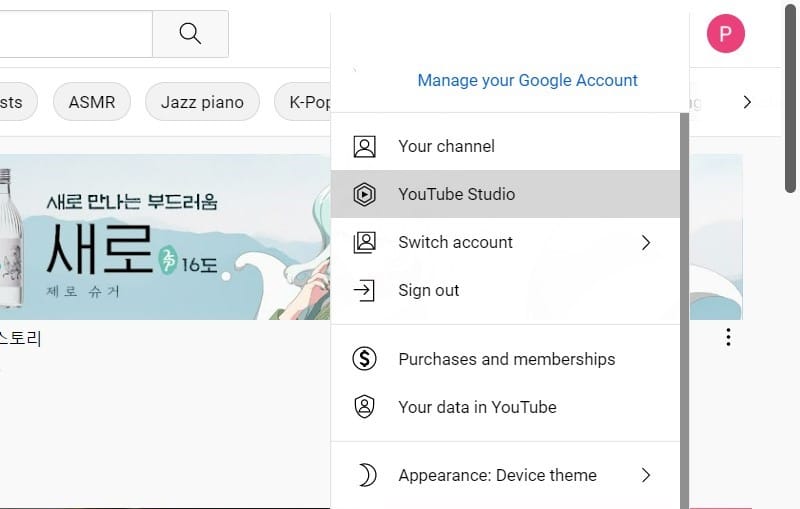The image size is (800, 509).
Task: Open Appearance: Device theme option
Action: (505, 475)
